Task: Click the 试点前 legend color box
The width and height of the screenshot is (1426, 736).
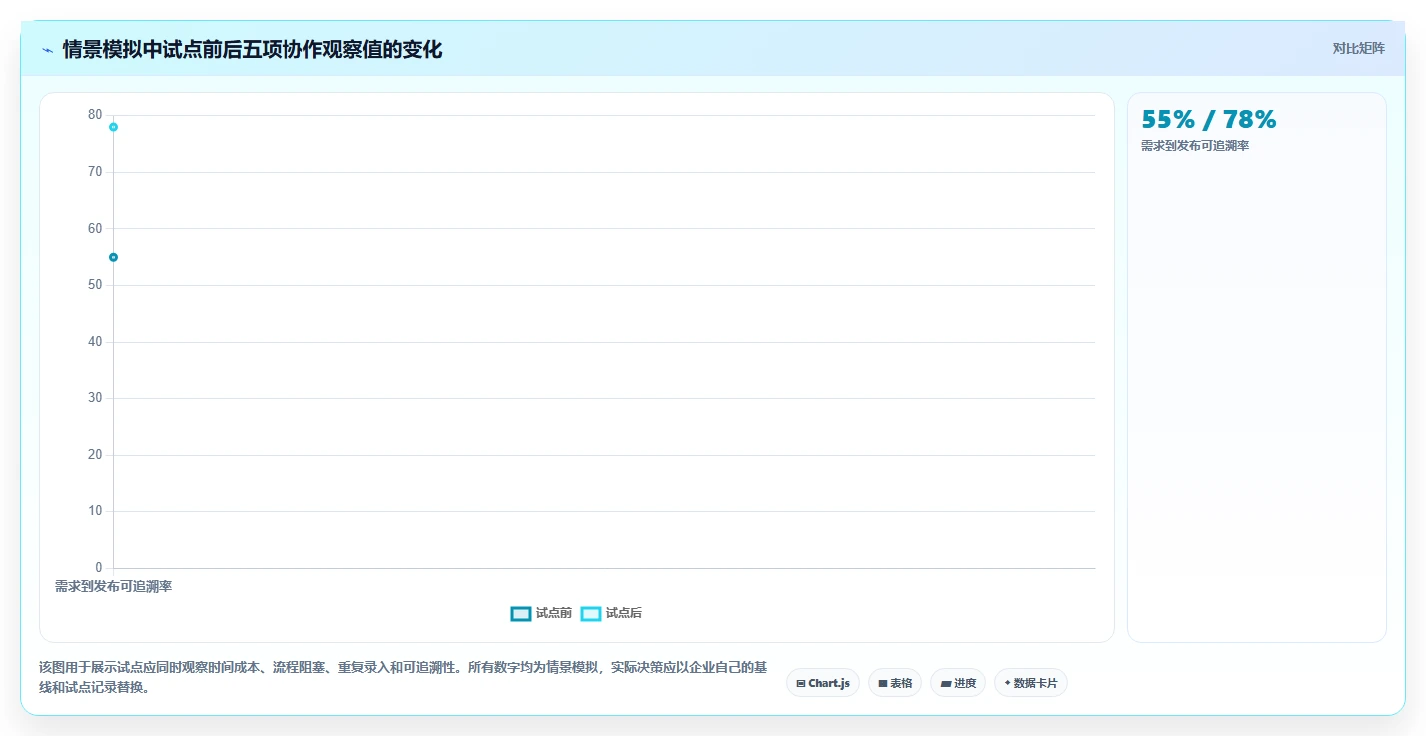Action: point(521,613)
